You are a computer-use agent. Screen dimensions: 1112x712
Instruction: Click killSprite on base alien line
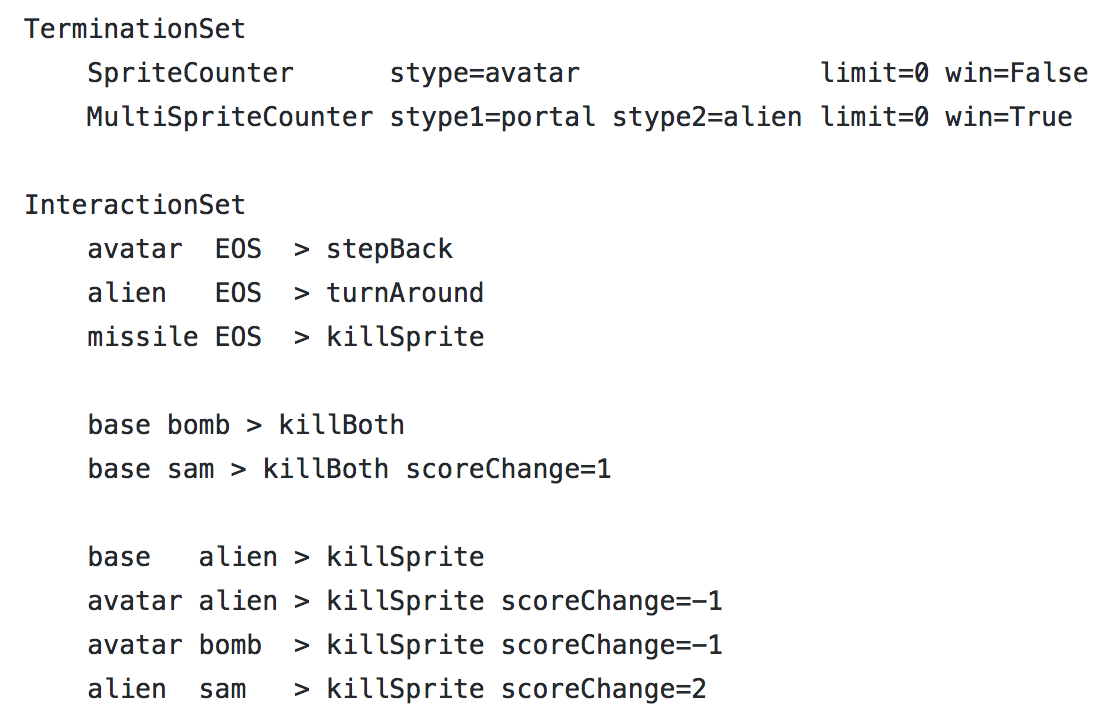click(x=405, y=557)
